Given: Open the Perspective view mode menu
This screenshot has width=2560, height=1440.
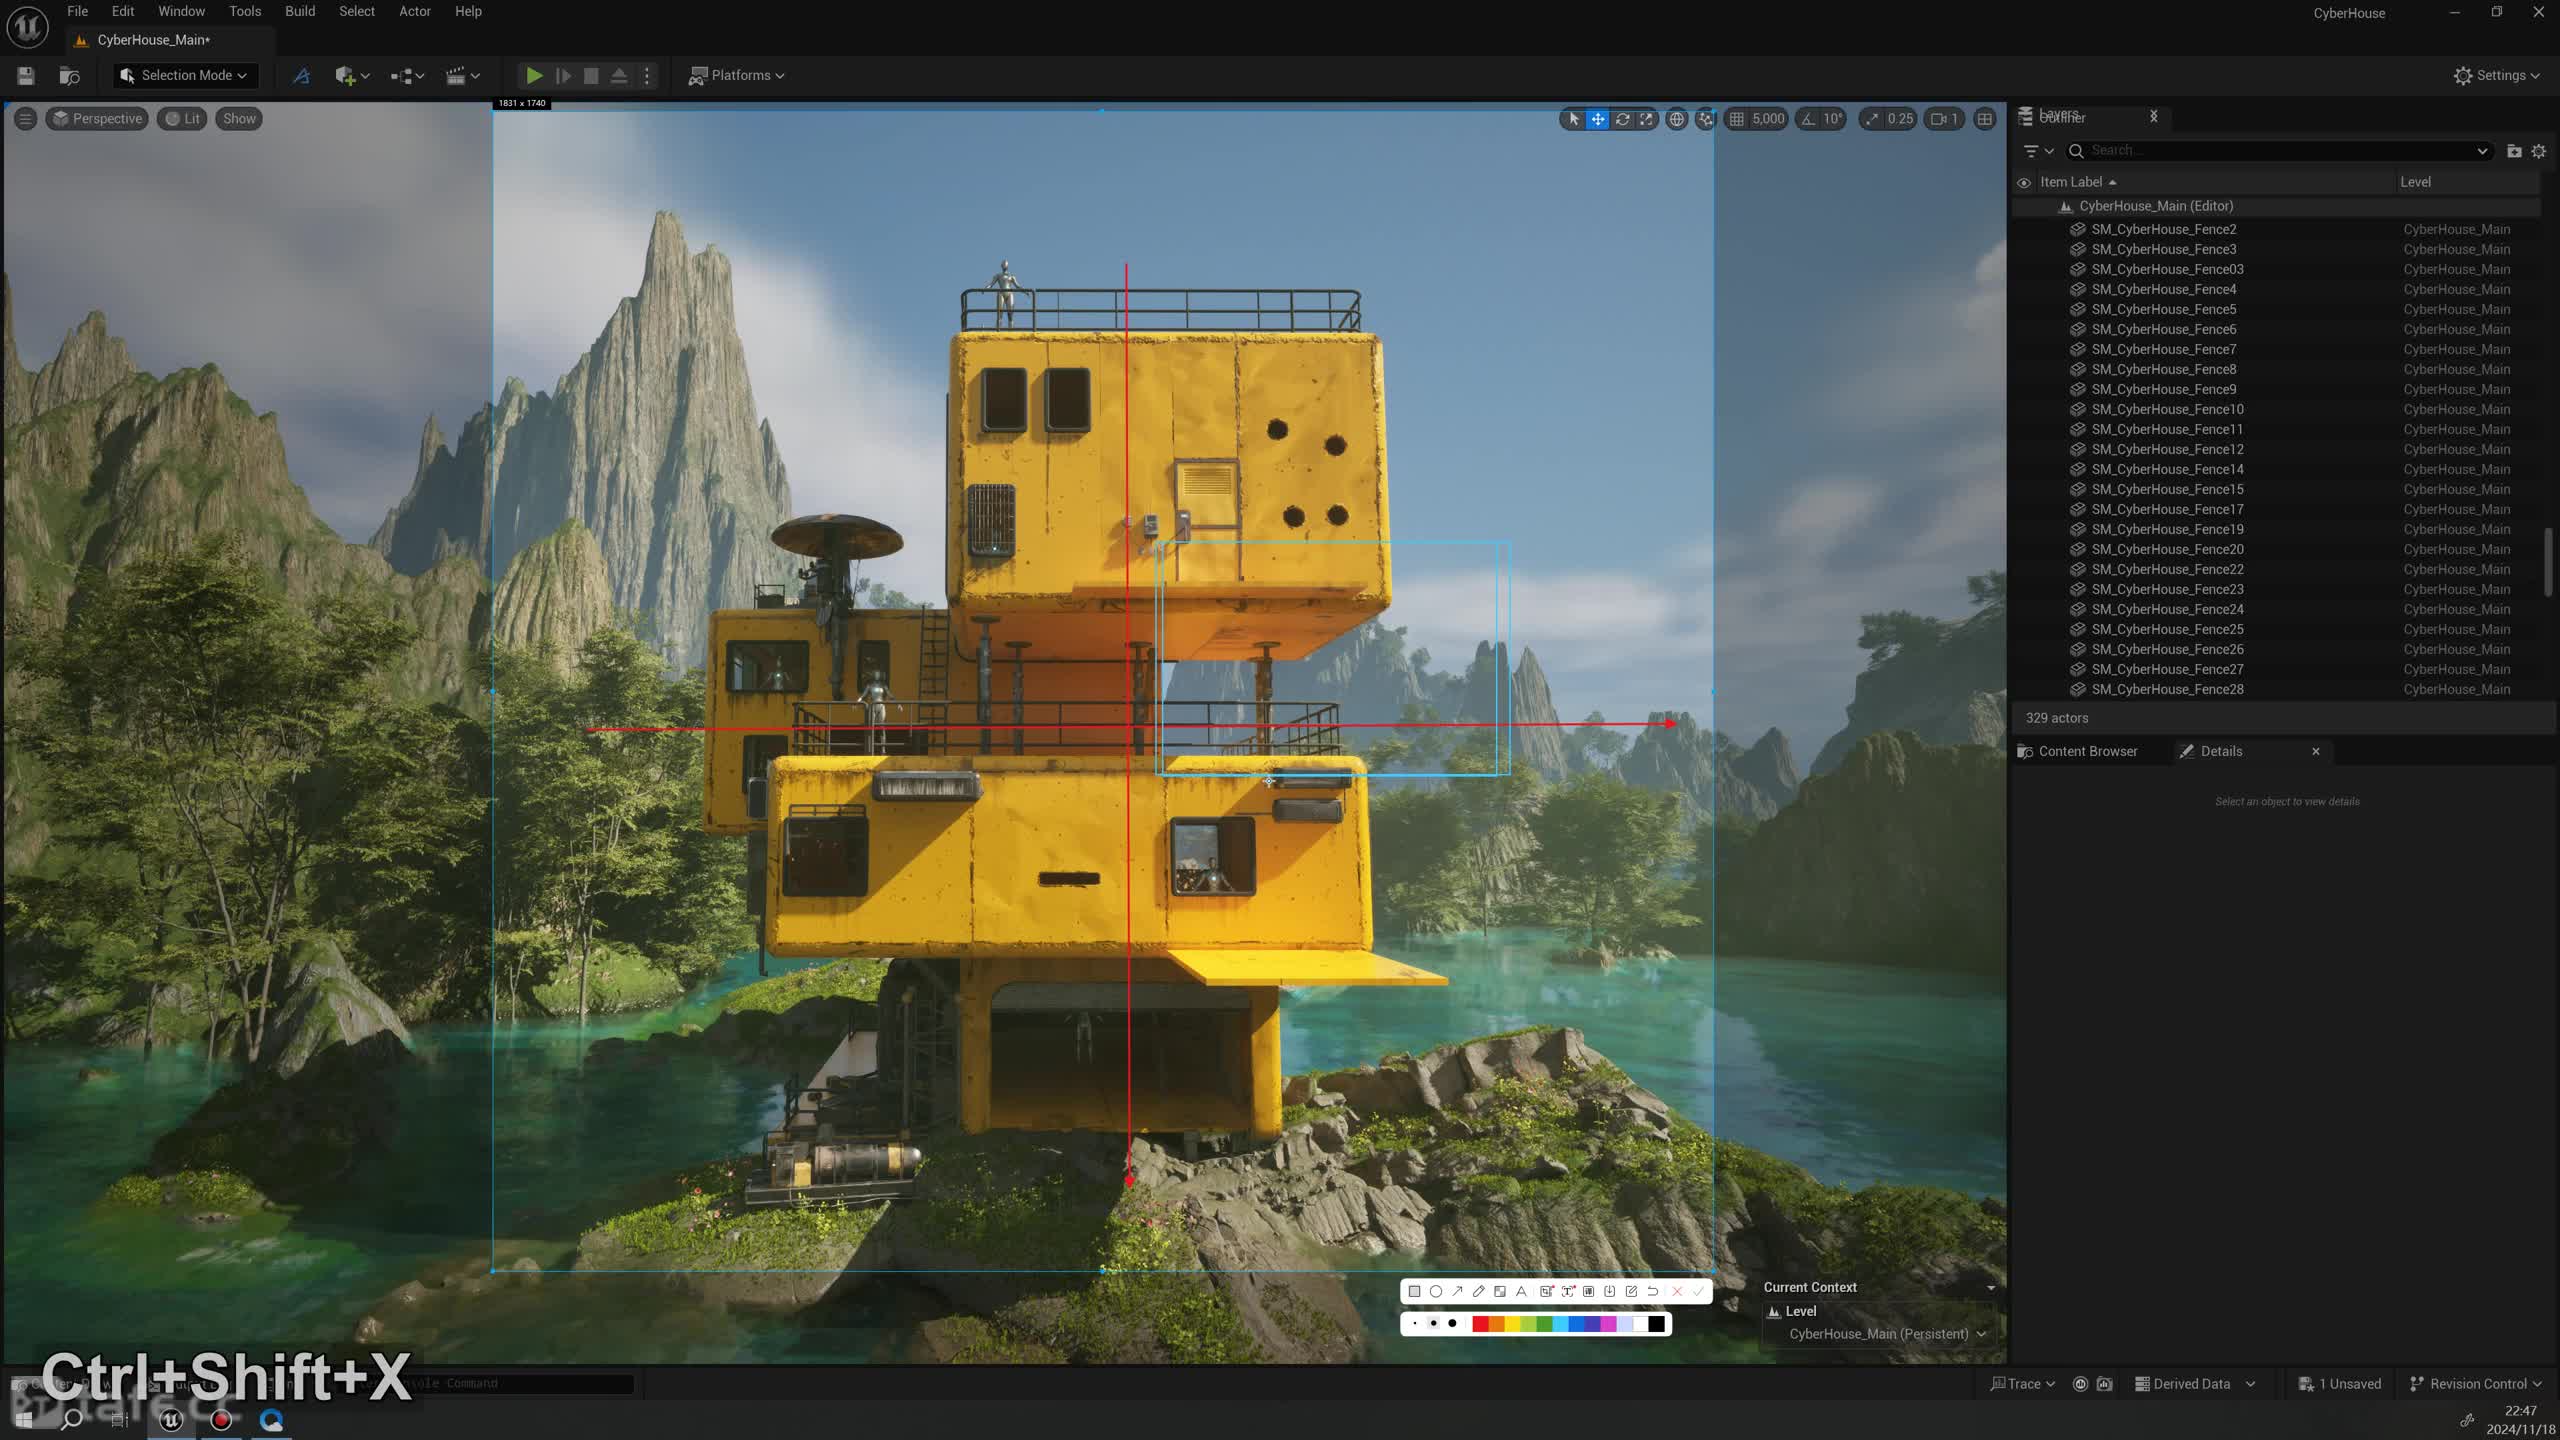Looking at the screenshot, I should 98,119.
